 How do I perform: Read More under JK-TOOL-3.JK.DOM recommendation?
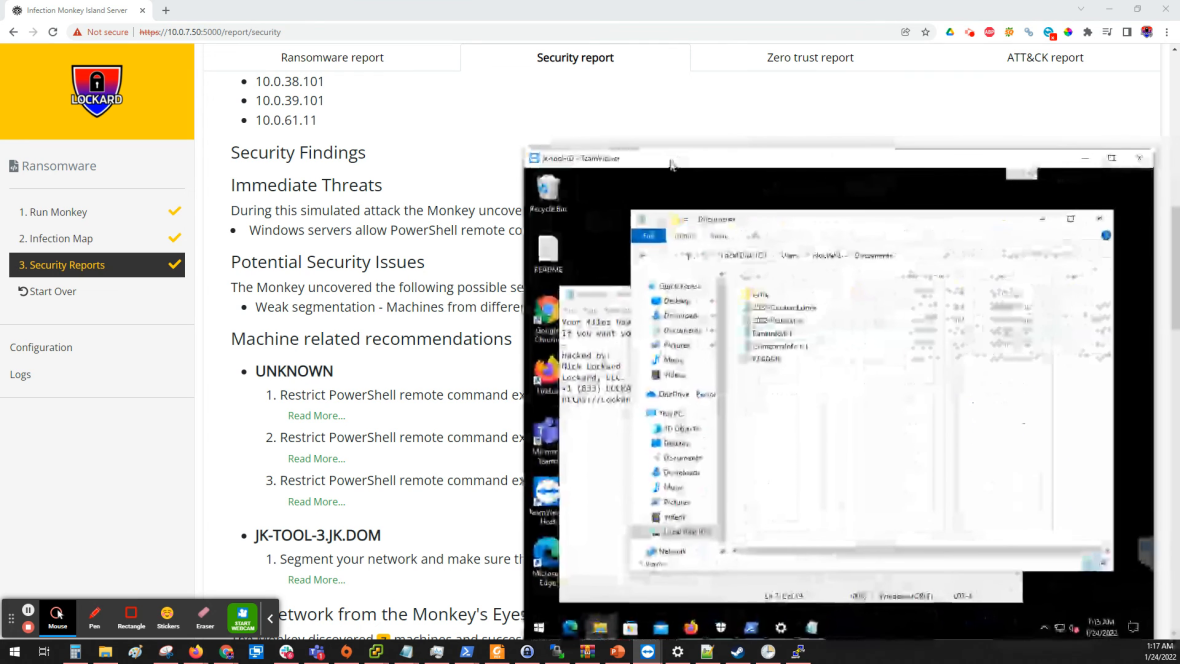(316, 580)
